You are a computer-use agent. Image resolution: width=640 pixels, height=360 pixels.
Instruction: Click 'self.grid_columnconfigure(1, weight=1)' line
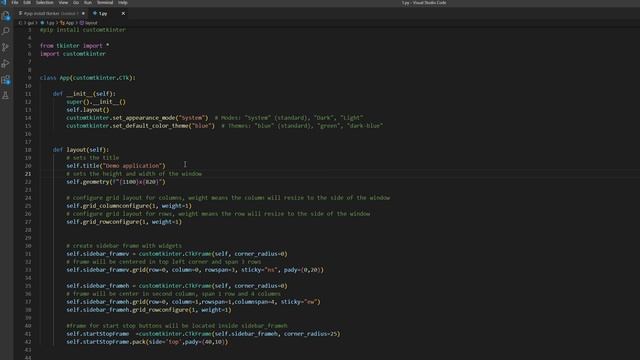tap(129, 206)
